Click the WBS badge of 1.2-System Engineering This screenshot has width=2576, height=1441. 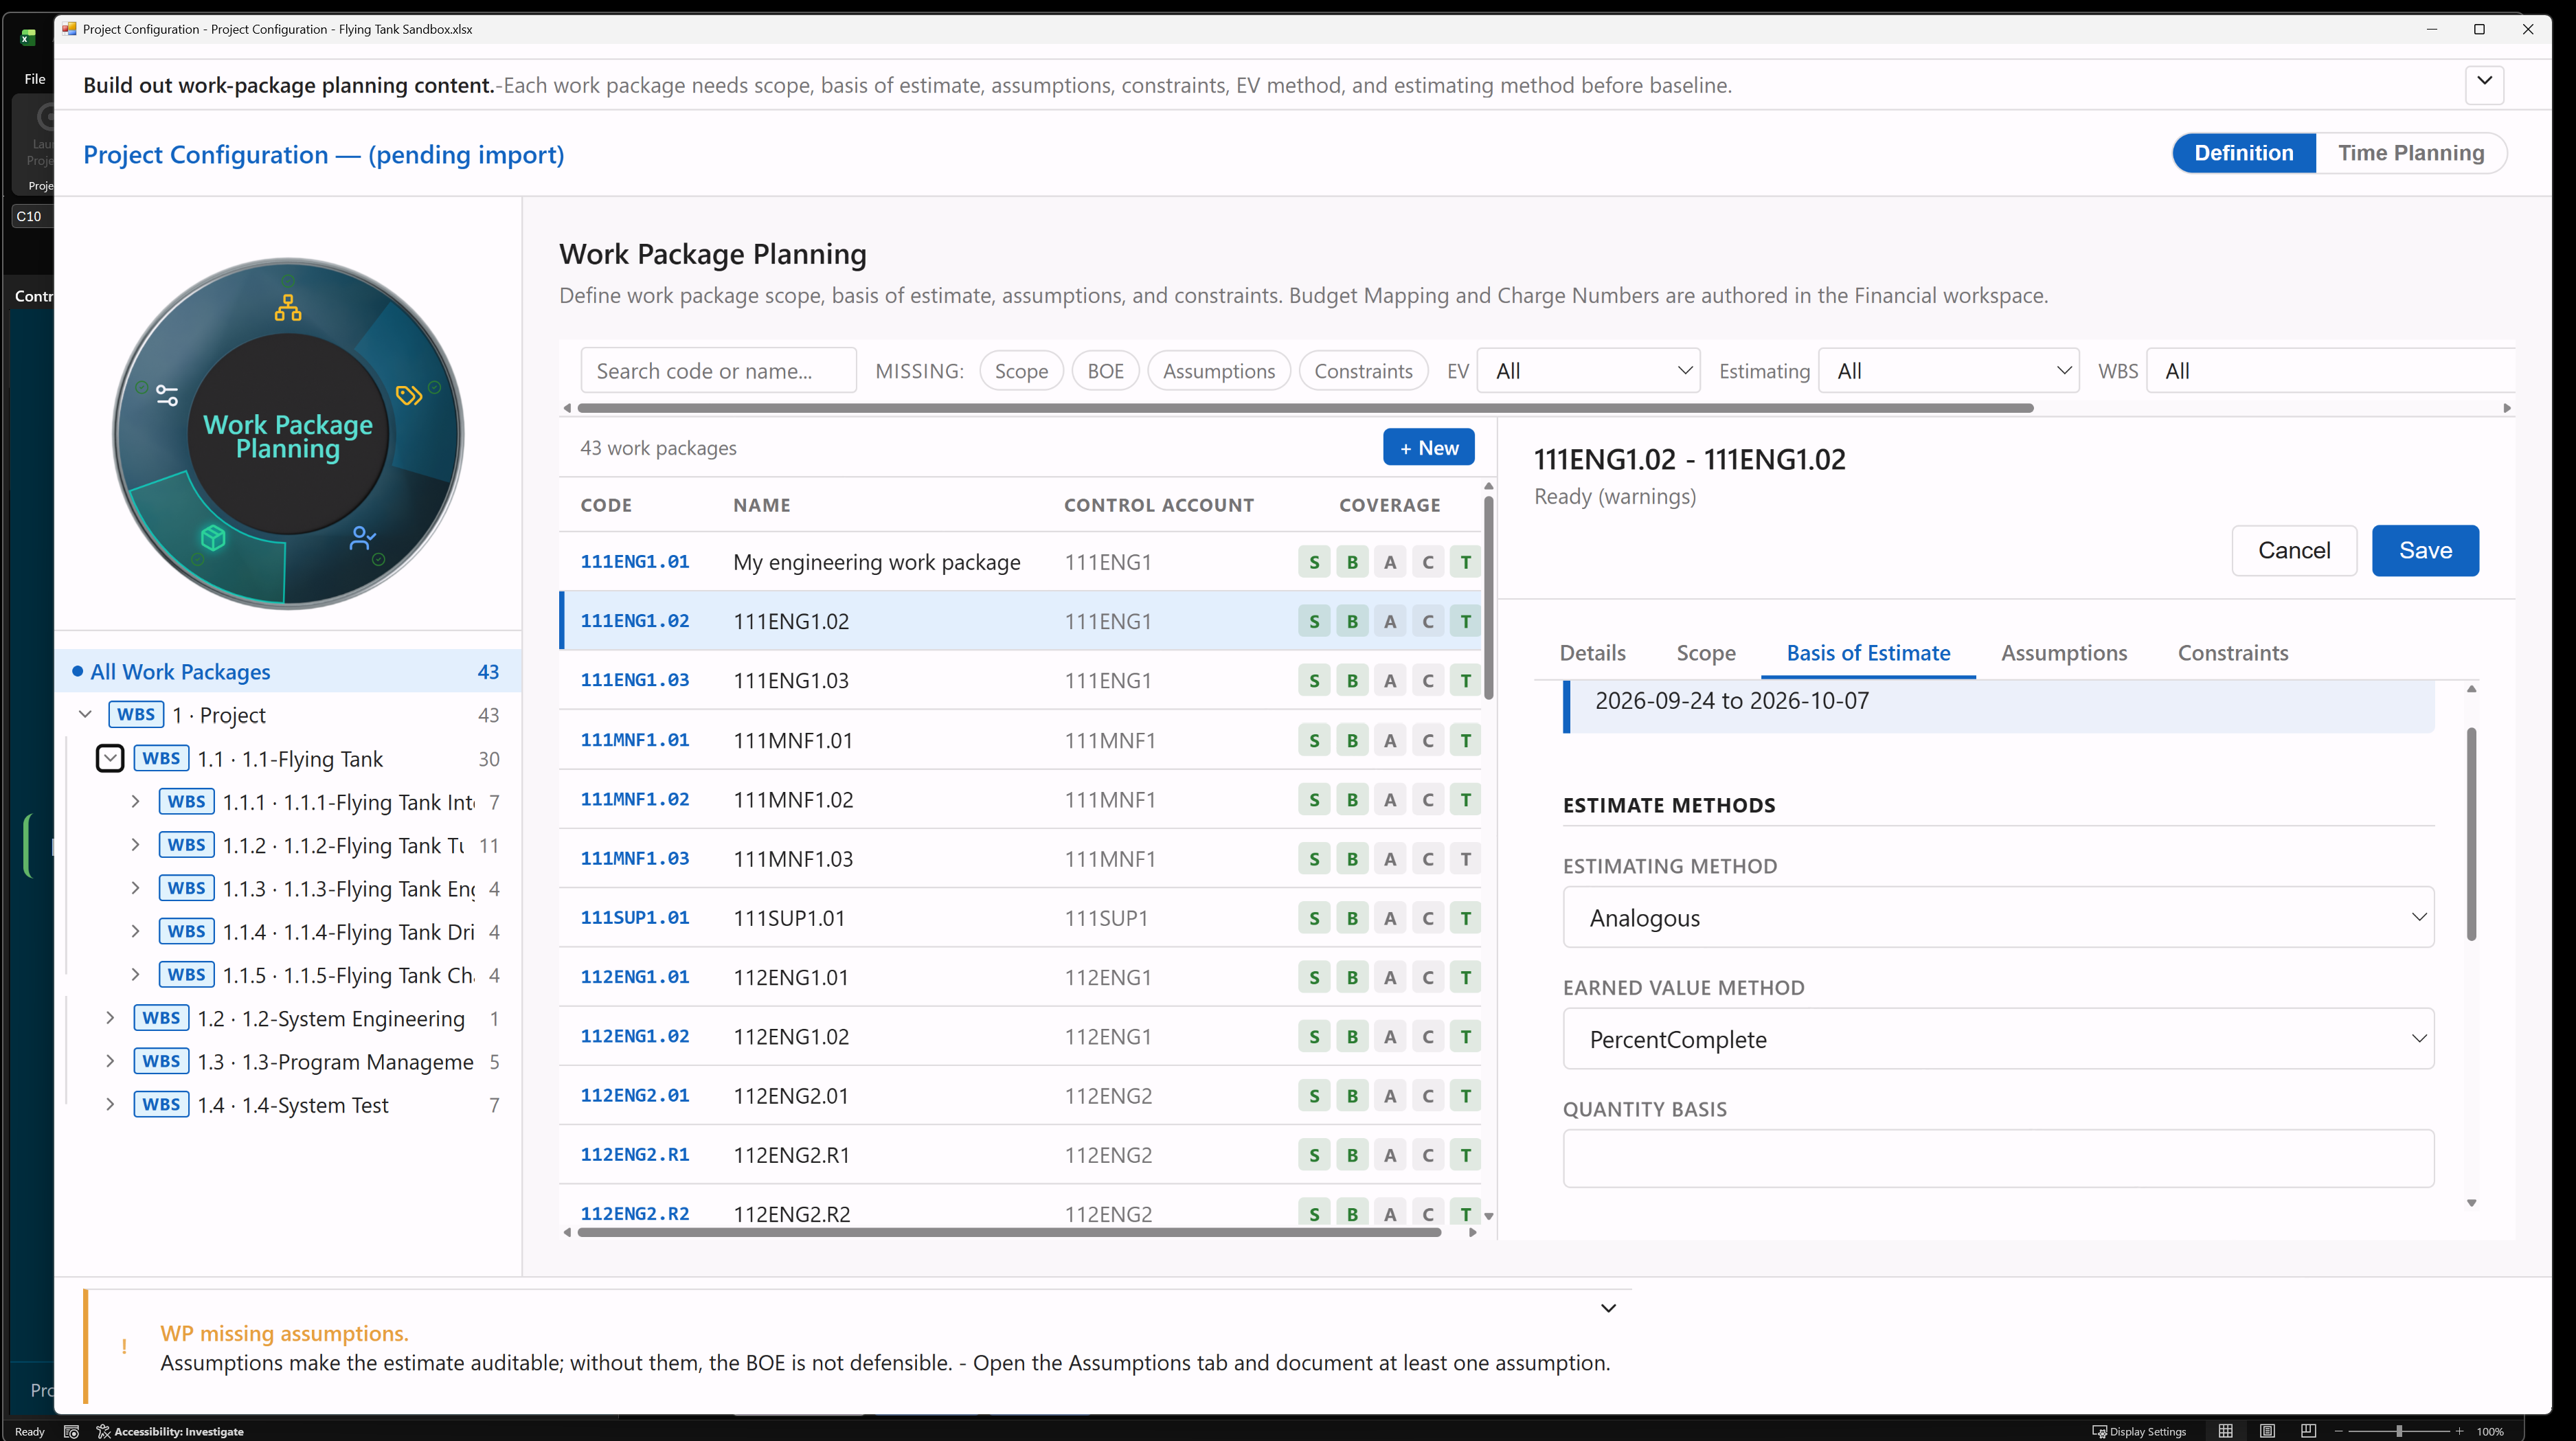[161, 1018]
